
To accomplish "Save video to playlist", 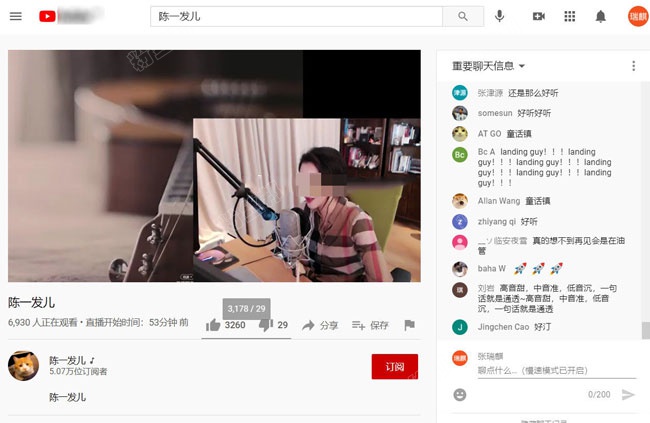I will tap(370, 326).
